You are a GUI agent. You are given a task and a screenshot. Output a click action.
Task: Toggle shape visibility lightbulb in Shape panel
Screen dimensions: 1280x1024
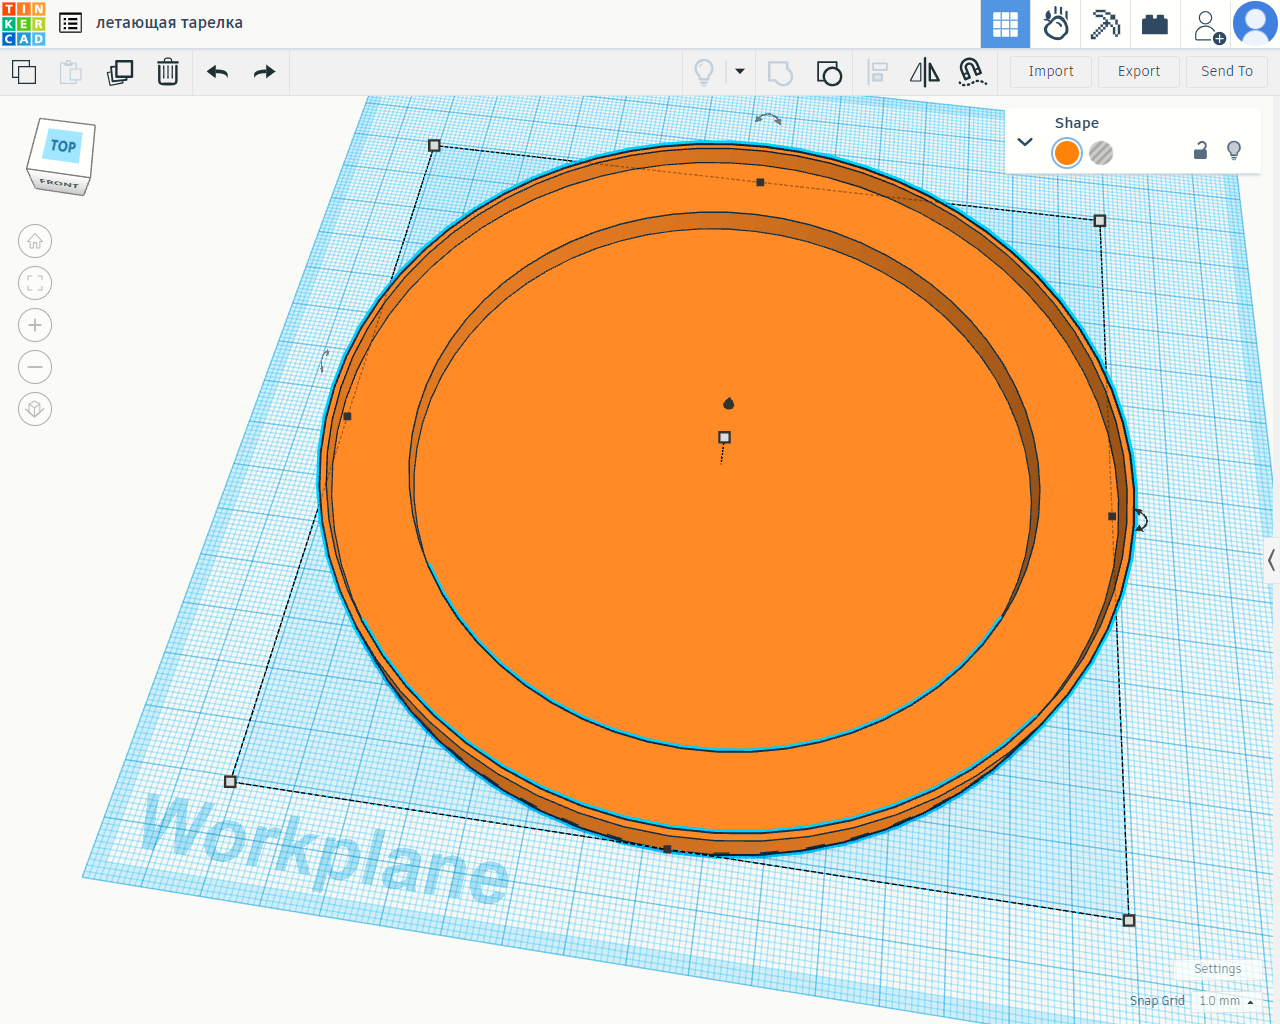1234,151
